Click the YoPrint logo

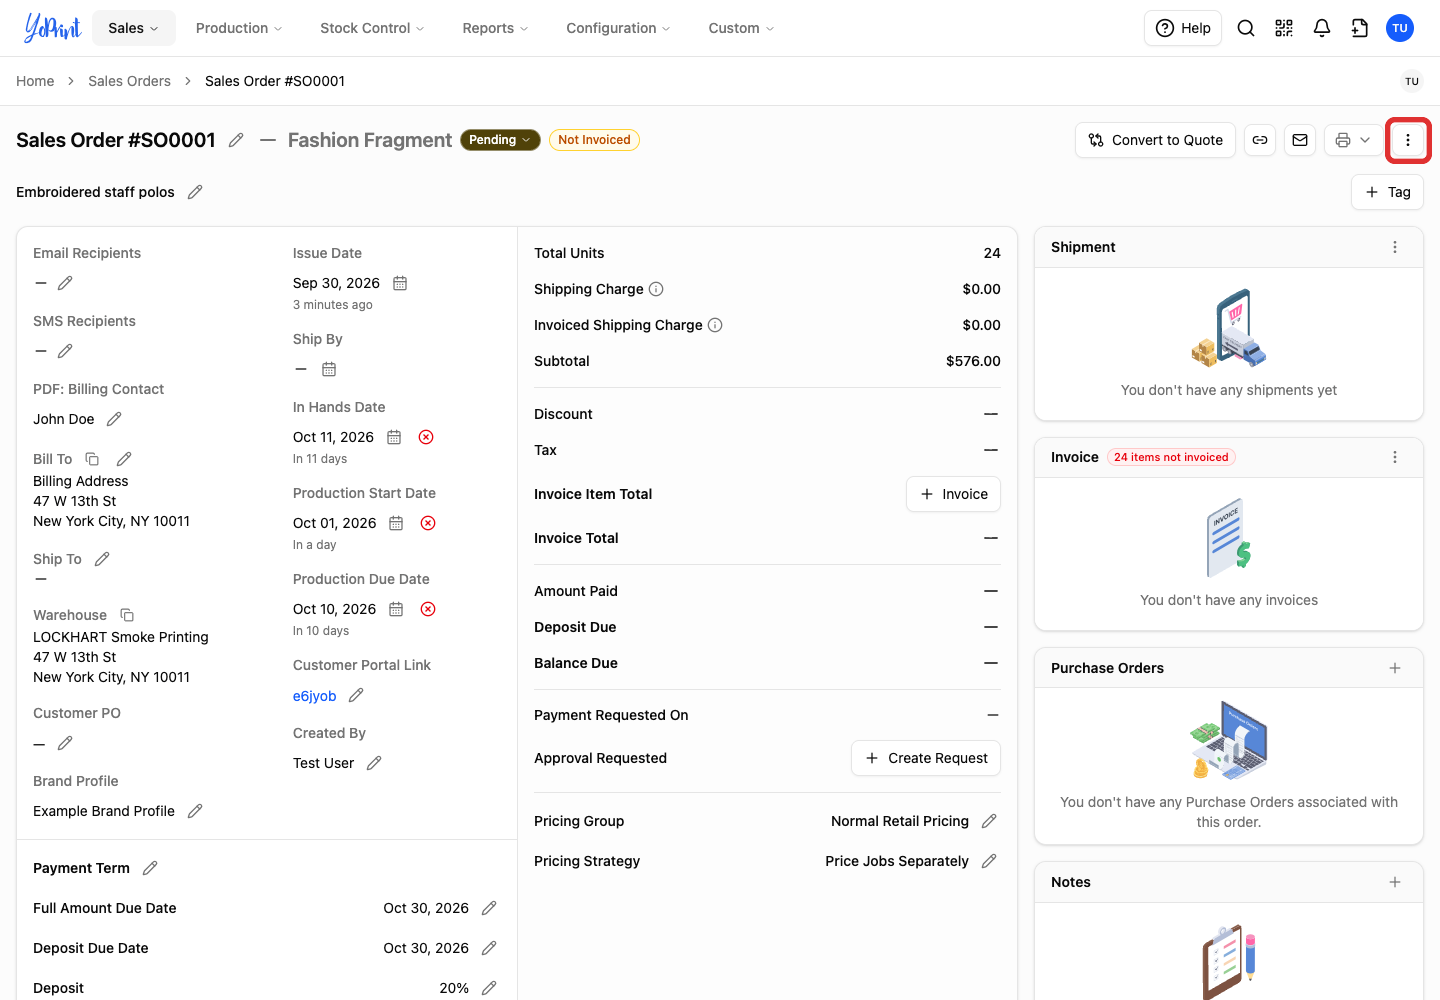click(52, 28)
